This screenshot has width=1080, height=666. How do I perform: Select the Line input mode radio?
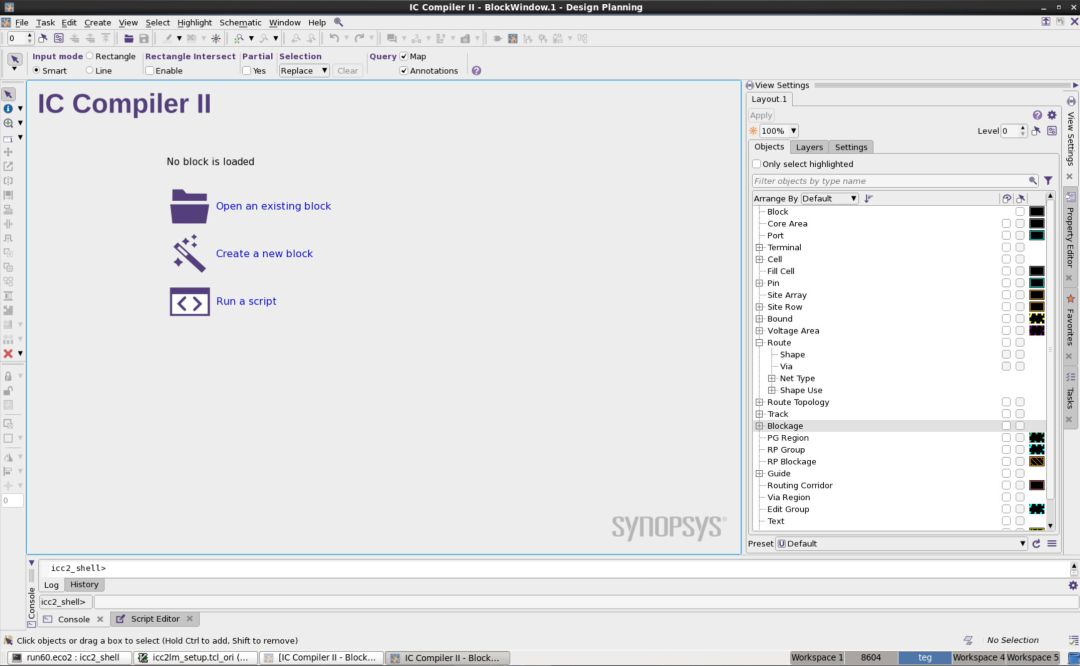click(x=90, y=70)
